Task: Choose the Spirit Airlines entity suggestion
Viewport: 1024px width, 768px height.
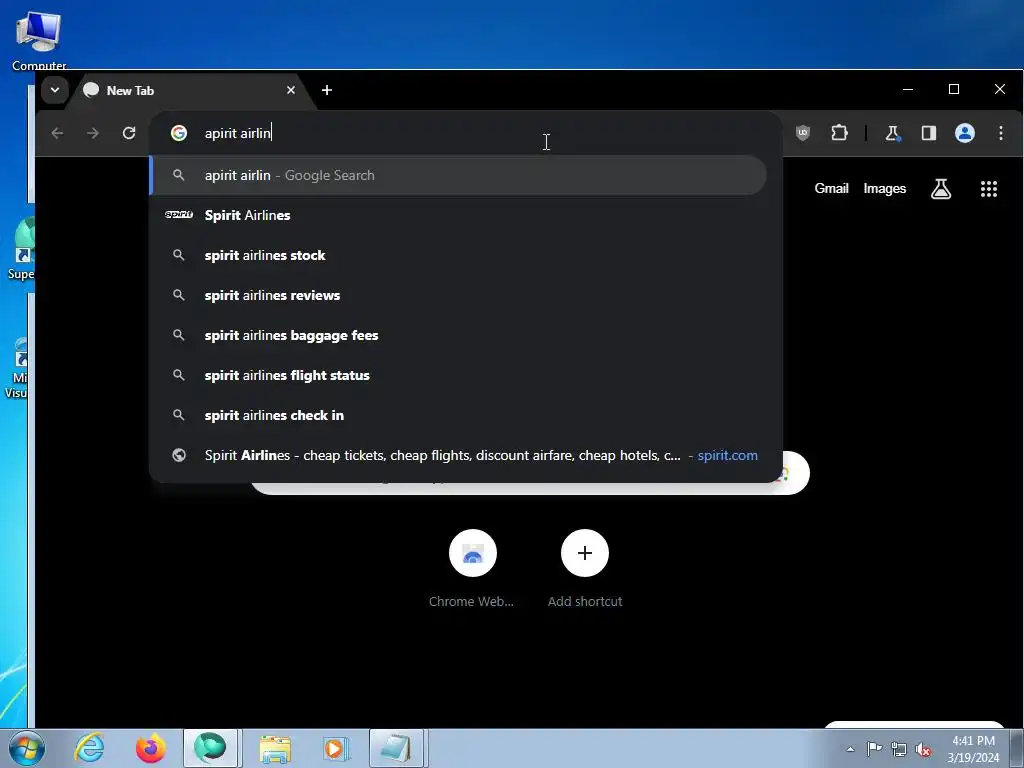Action: 458,215
